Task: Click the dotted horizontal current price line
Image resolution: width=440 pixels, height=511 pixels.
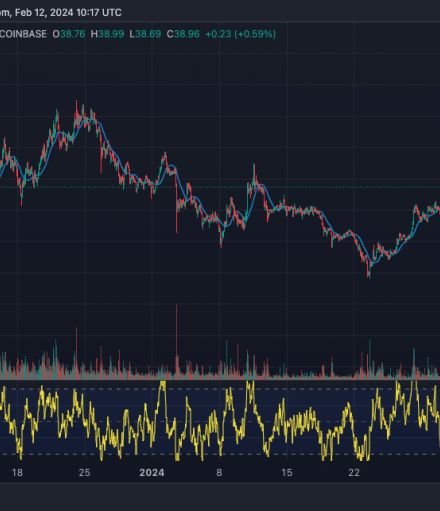Action: [x=220, y=187]
